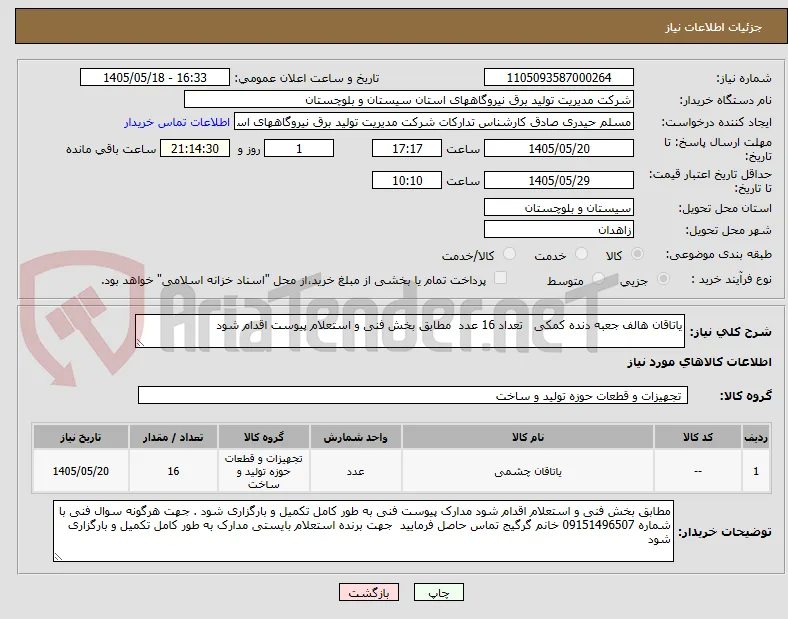Click the validity time 10:10 field
Screen dimensions: 788x619
407,180
